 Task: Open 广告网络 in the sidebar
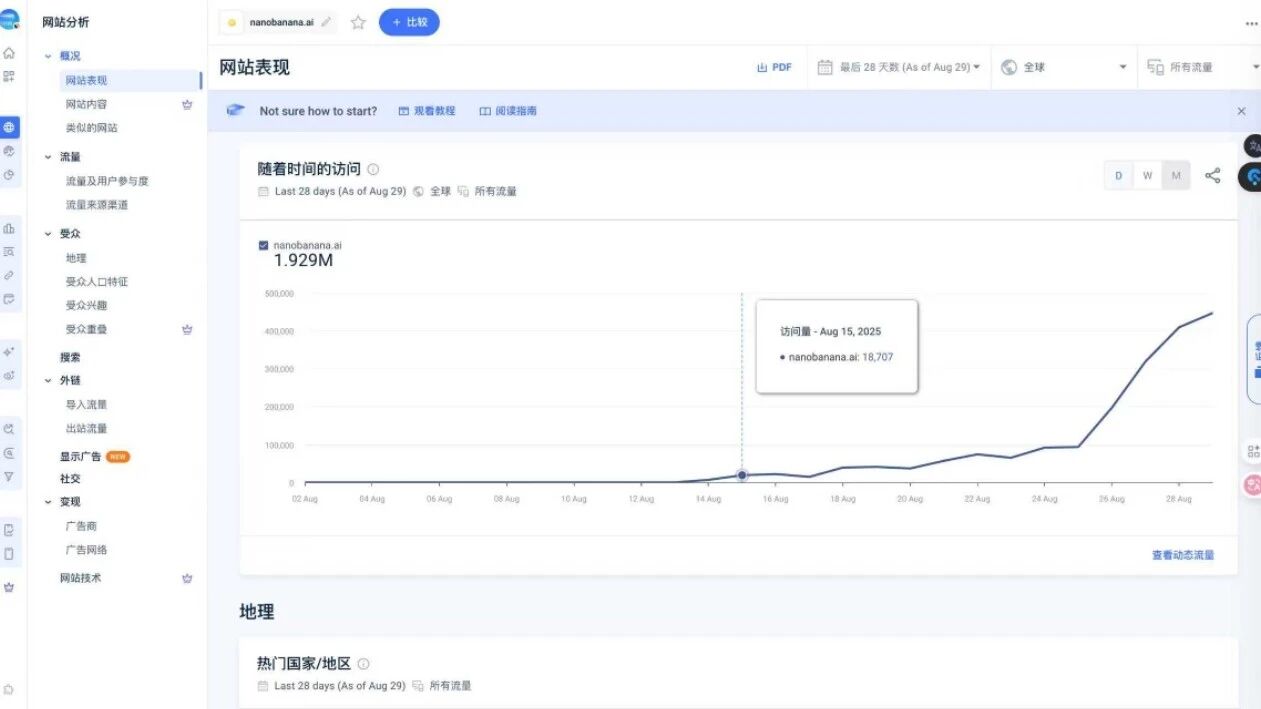[86, 550]
